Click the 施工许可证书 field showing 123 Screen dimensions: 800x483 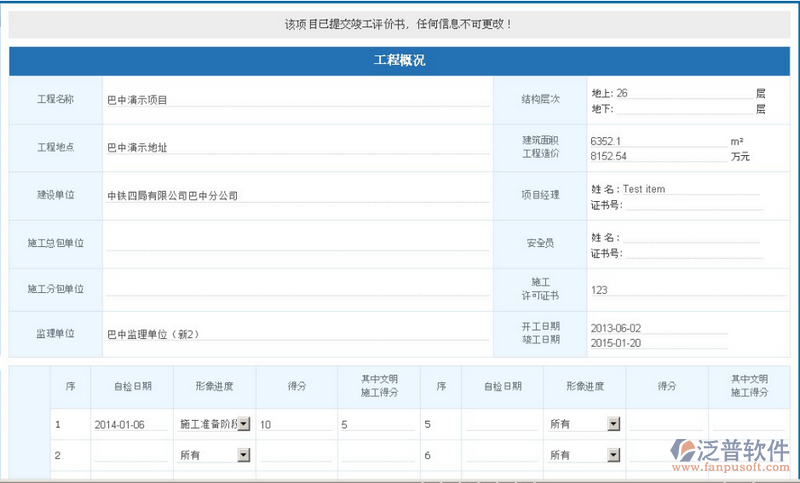675,290
